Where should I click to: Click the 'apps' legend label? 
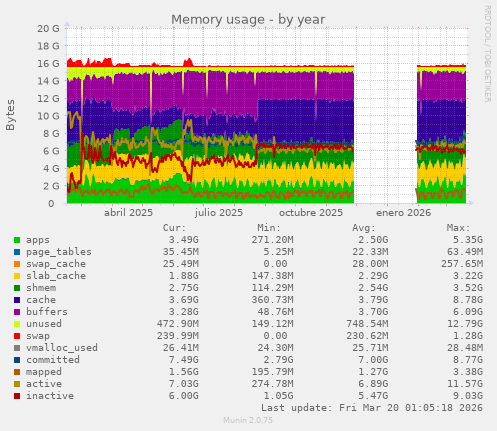38,240
